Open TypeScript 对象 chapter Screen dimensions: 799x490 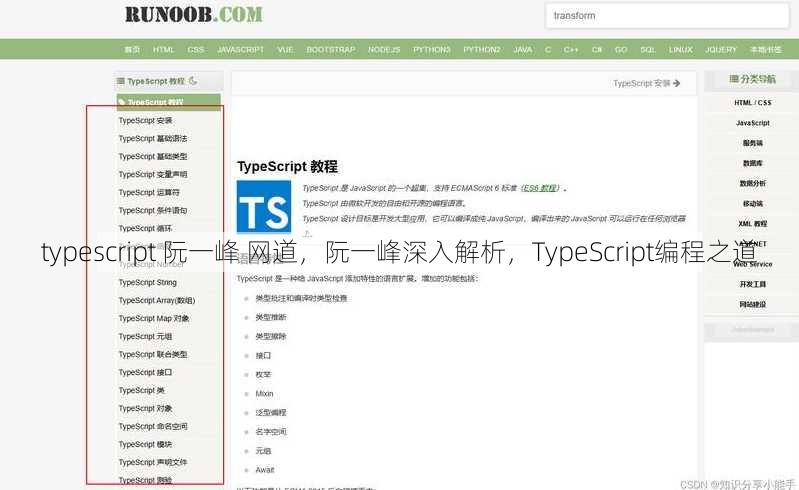(x=145, y=409)
